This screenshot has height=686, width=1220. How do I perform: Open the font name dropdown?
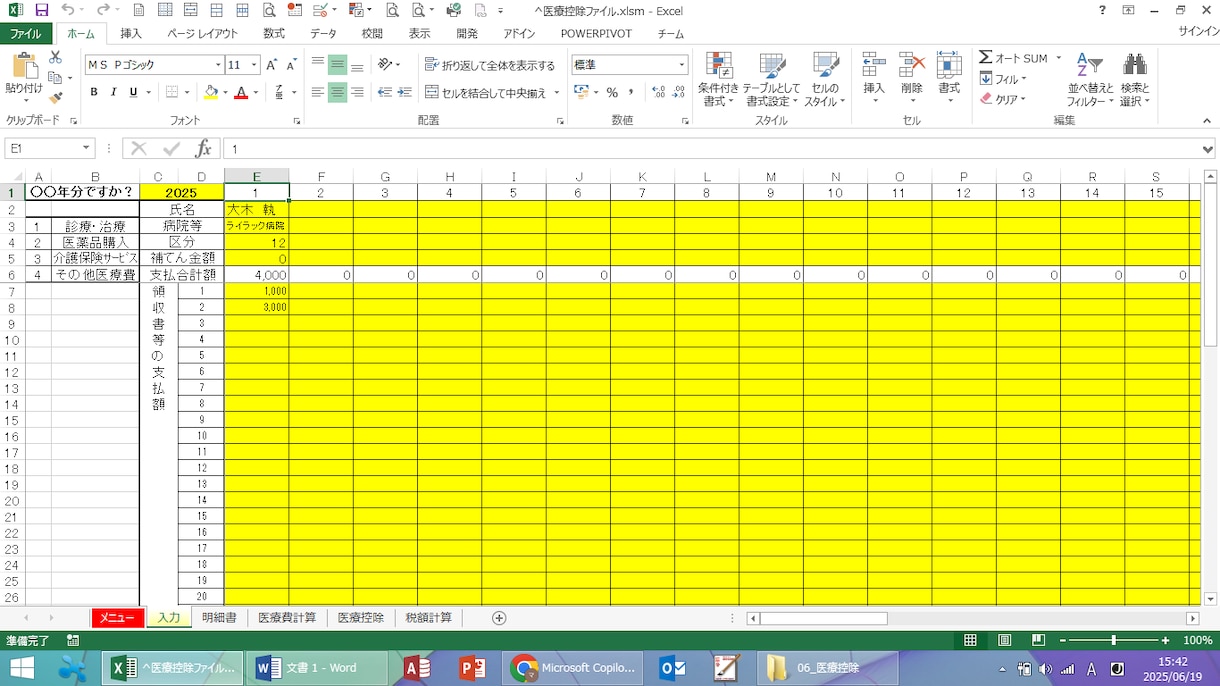(218, 65)
